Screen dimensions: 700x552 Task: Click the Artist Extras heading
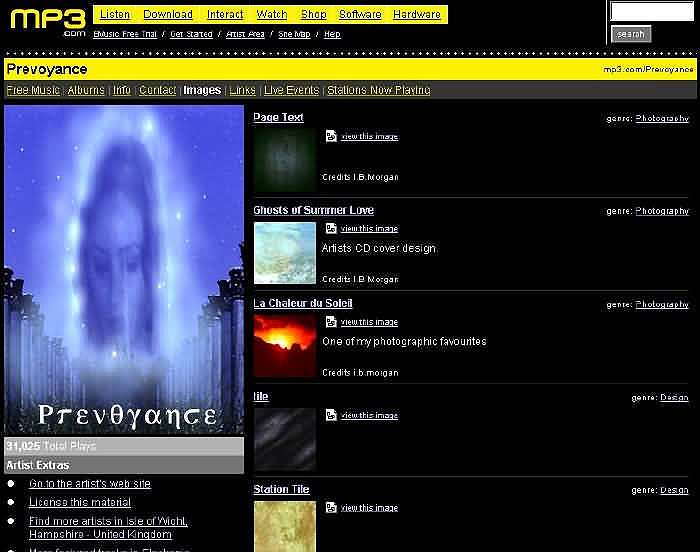[x=38, y=465]
